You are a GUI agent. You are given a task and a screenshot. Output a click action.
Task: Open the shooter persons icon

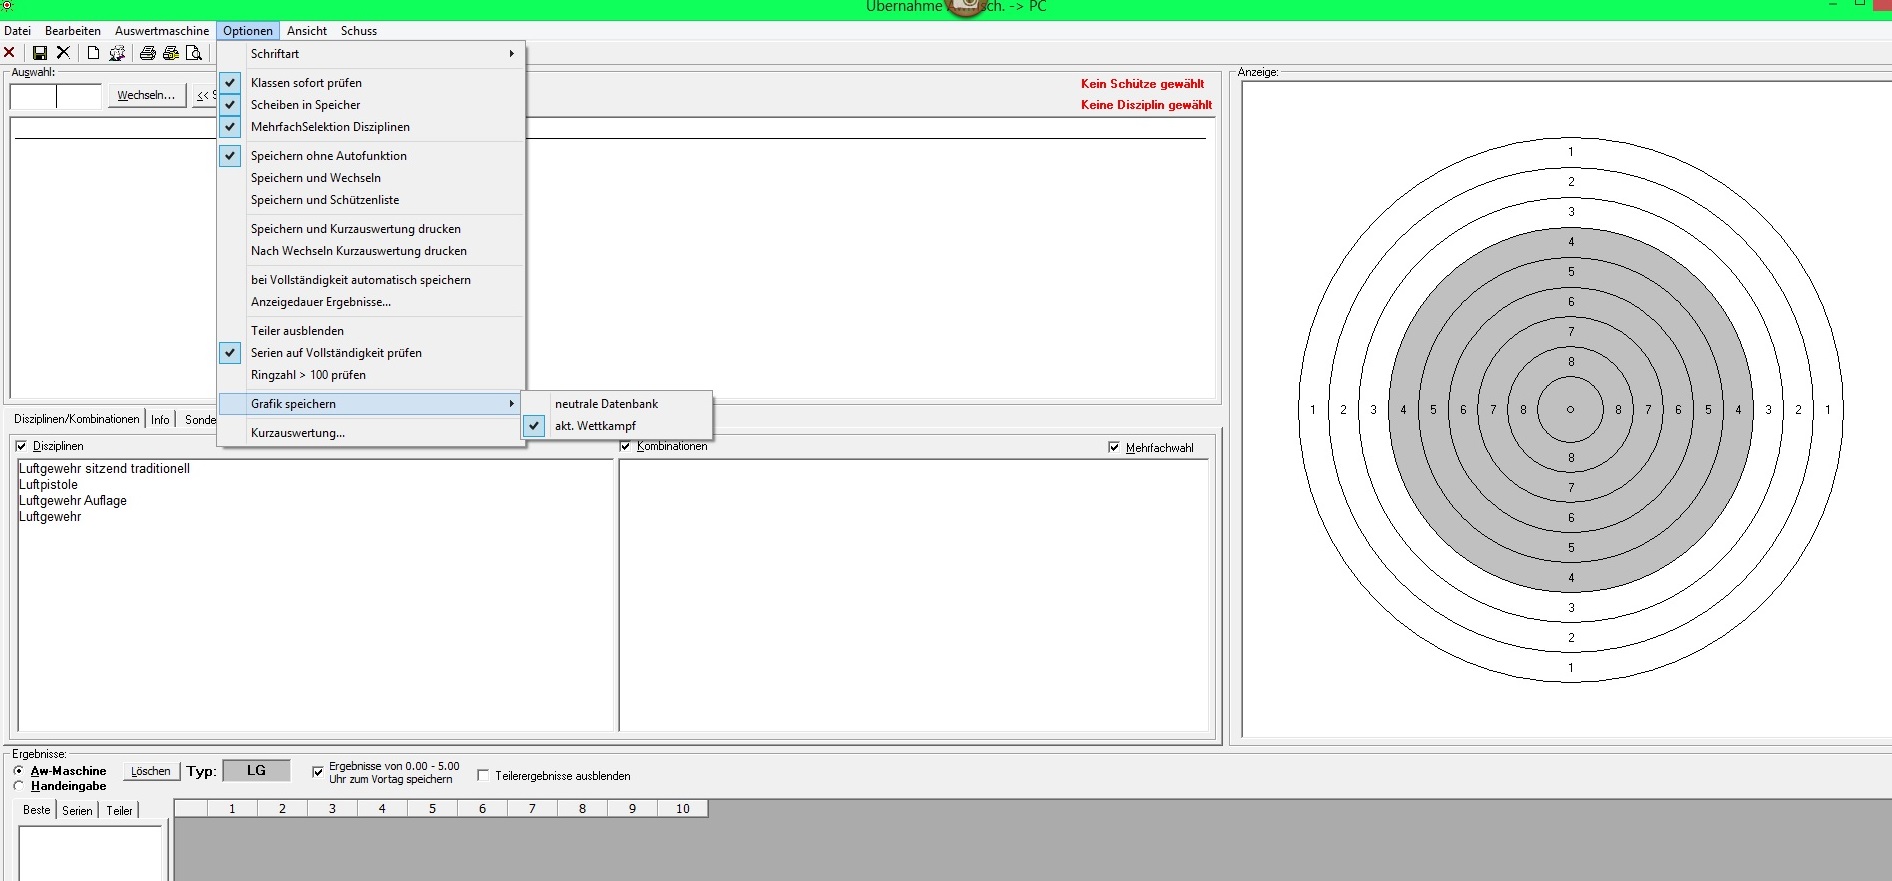pos(117,53)
